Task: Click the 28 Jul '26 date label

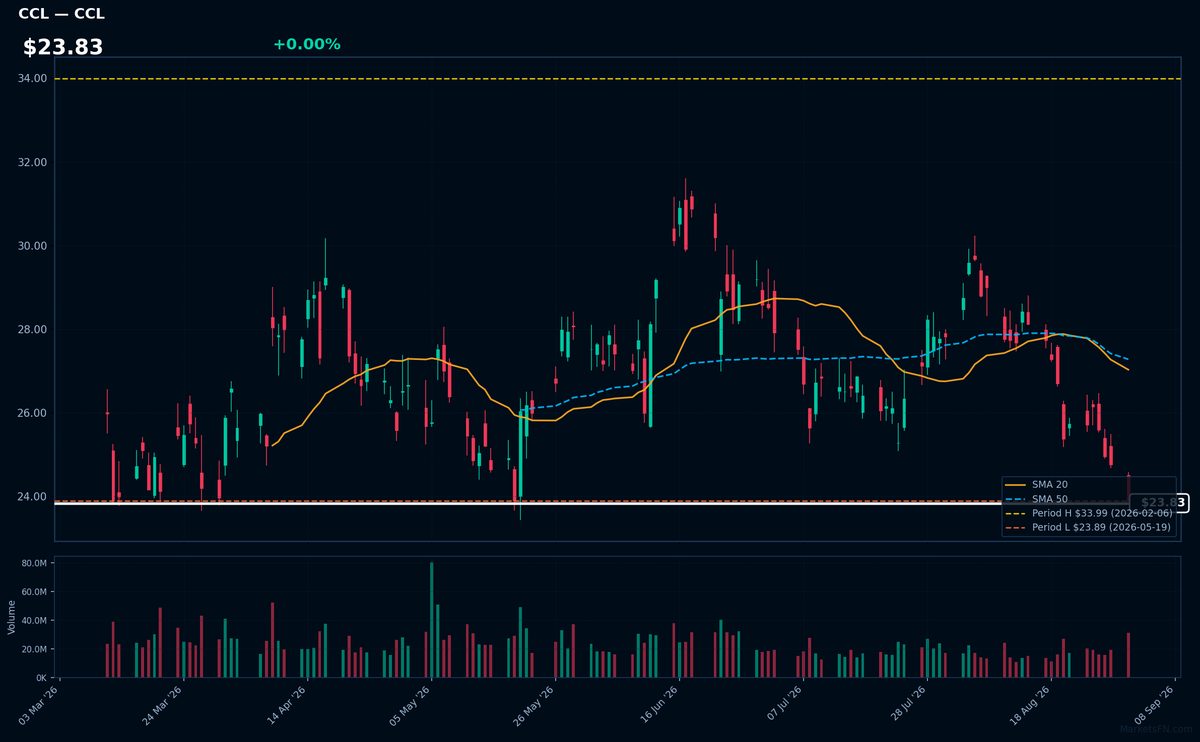Action: [907, 705]
